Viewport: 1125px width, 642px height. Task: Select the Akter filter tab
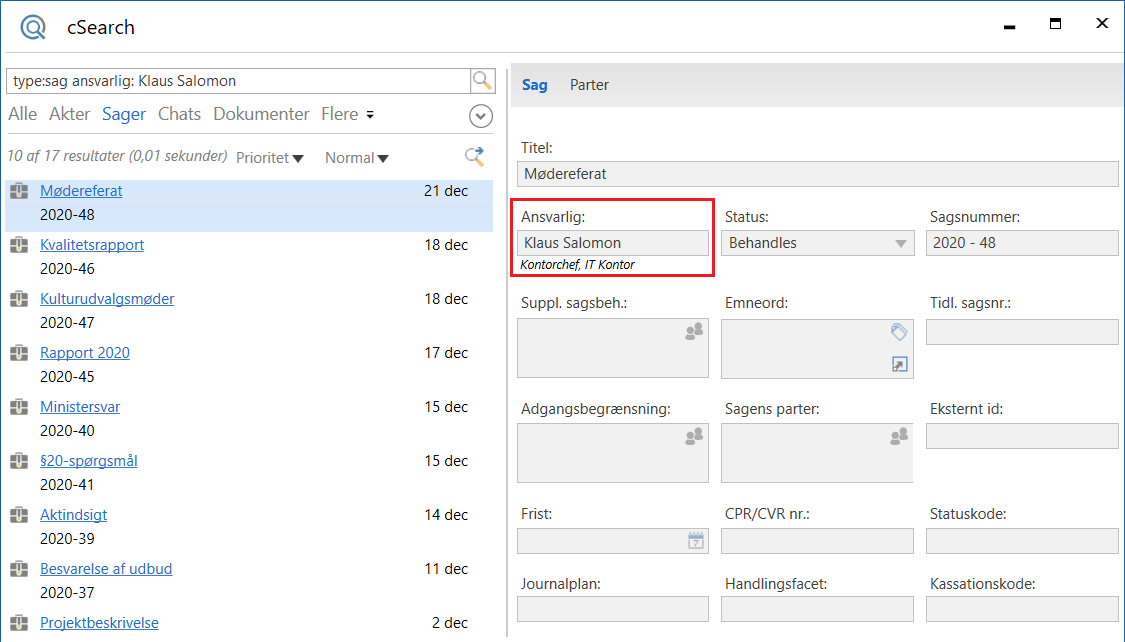point(70,115)
